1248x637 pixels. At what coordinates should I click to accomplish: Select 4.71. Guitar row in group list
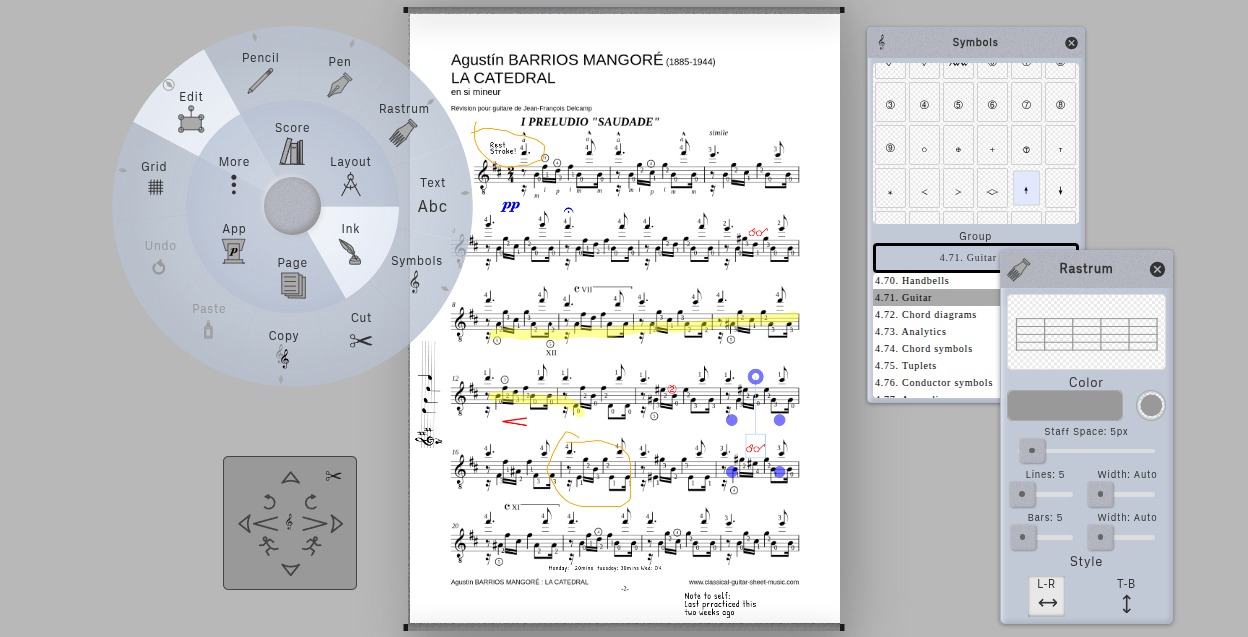coord(936,298)
